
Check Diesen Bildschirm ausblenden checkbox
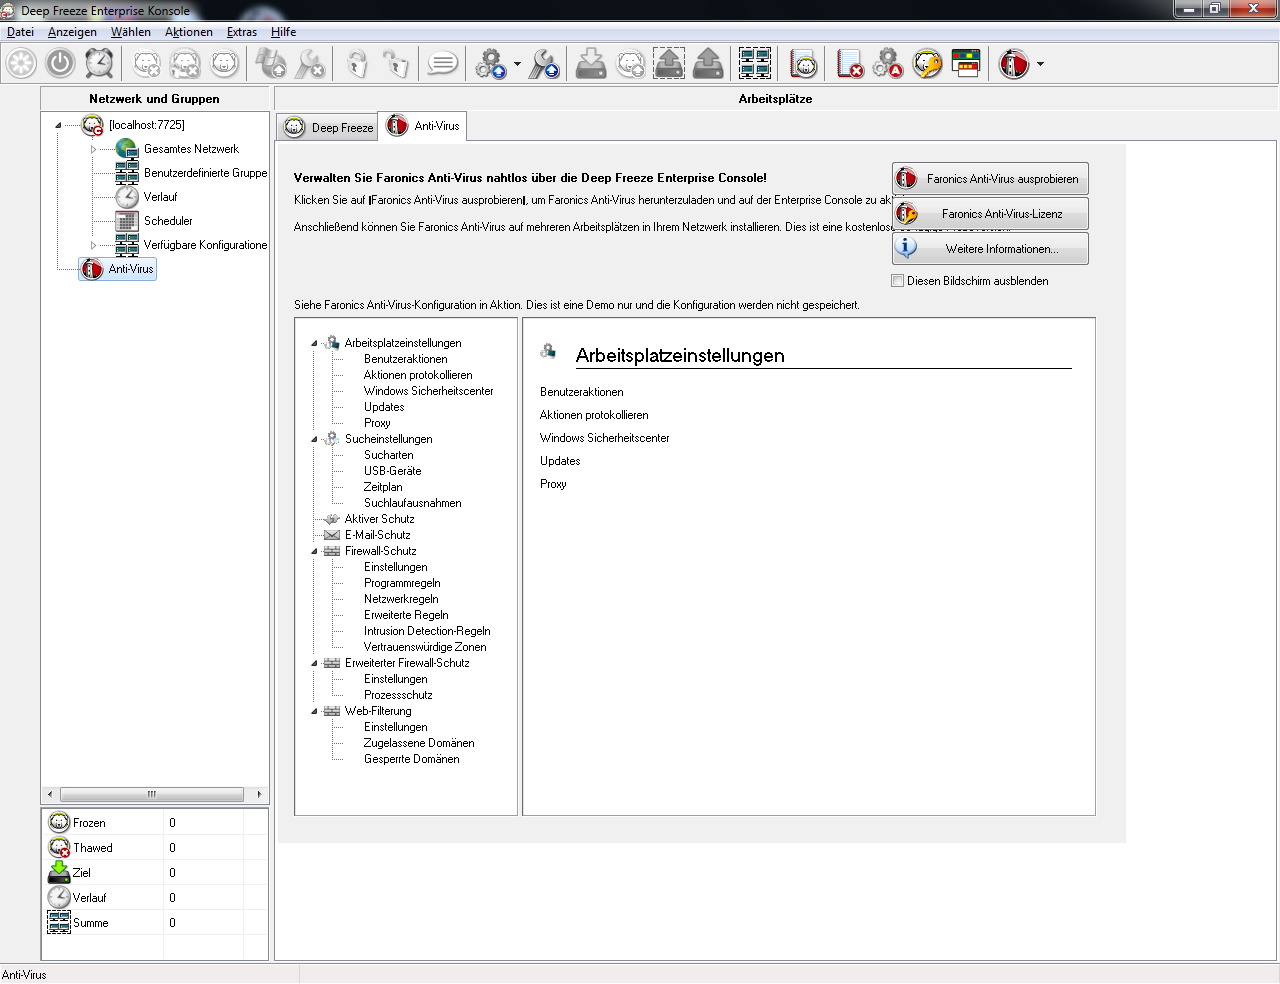pos(897,281)
